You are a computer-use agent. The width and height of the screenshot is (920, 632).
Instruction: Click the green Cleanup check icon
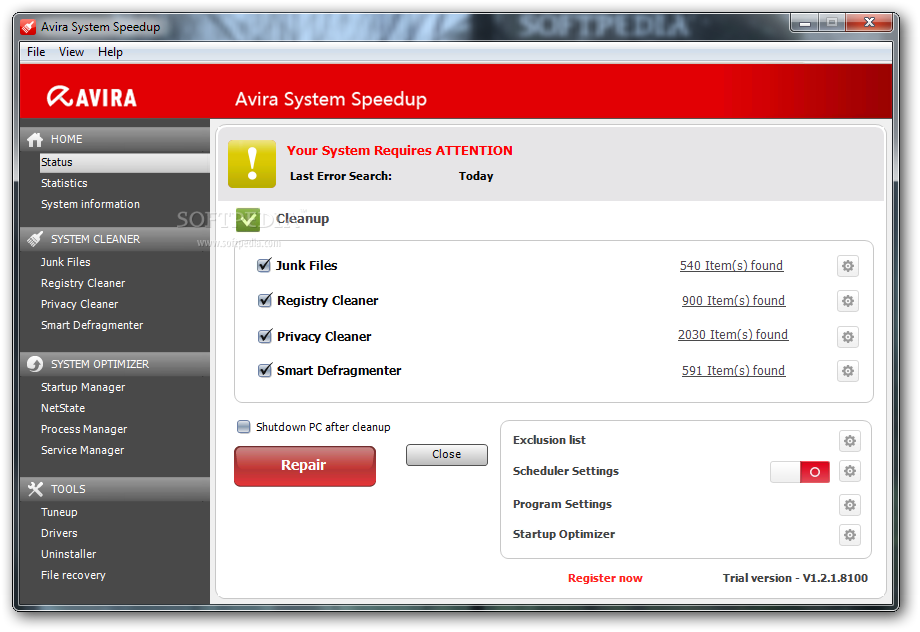pos(248,219)
